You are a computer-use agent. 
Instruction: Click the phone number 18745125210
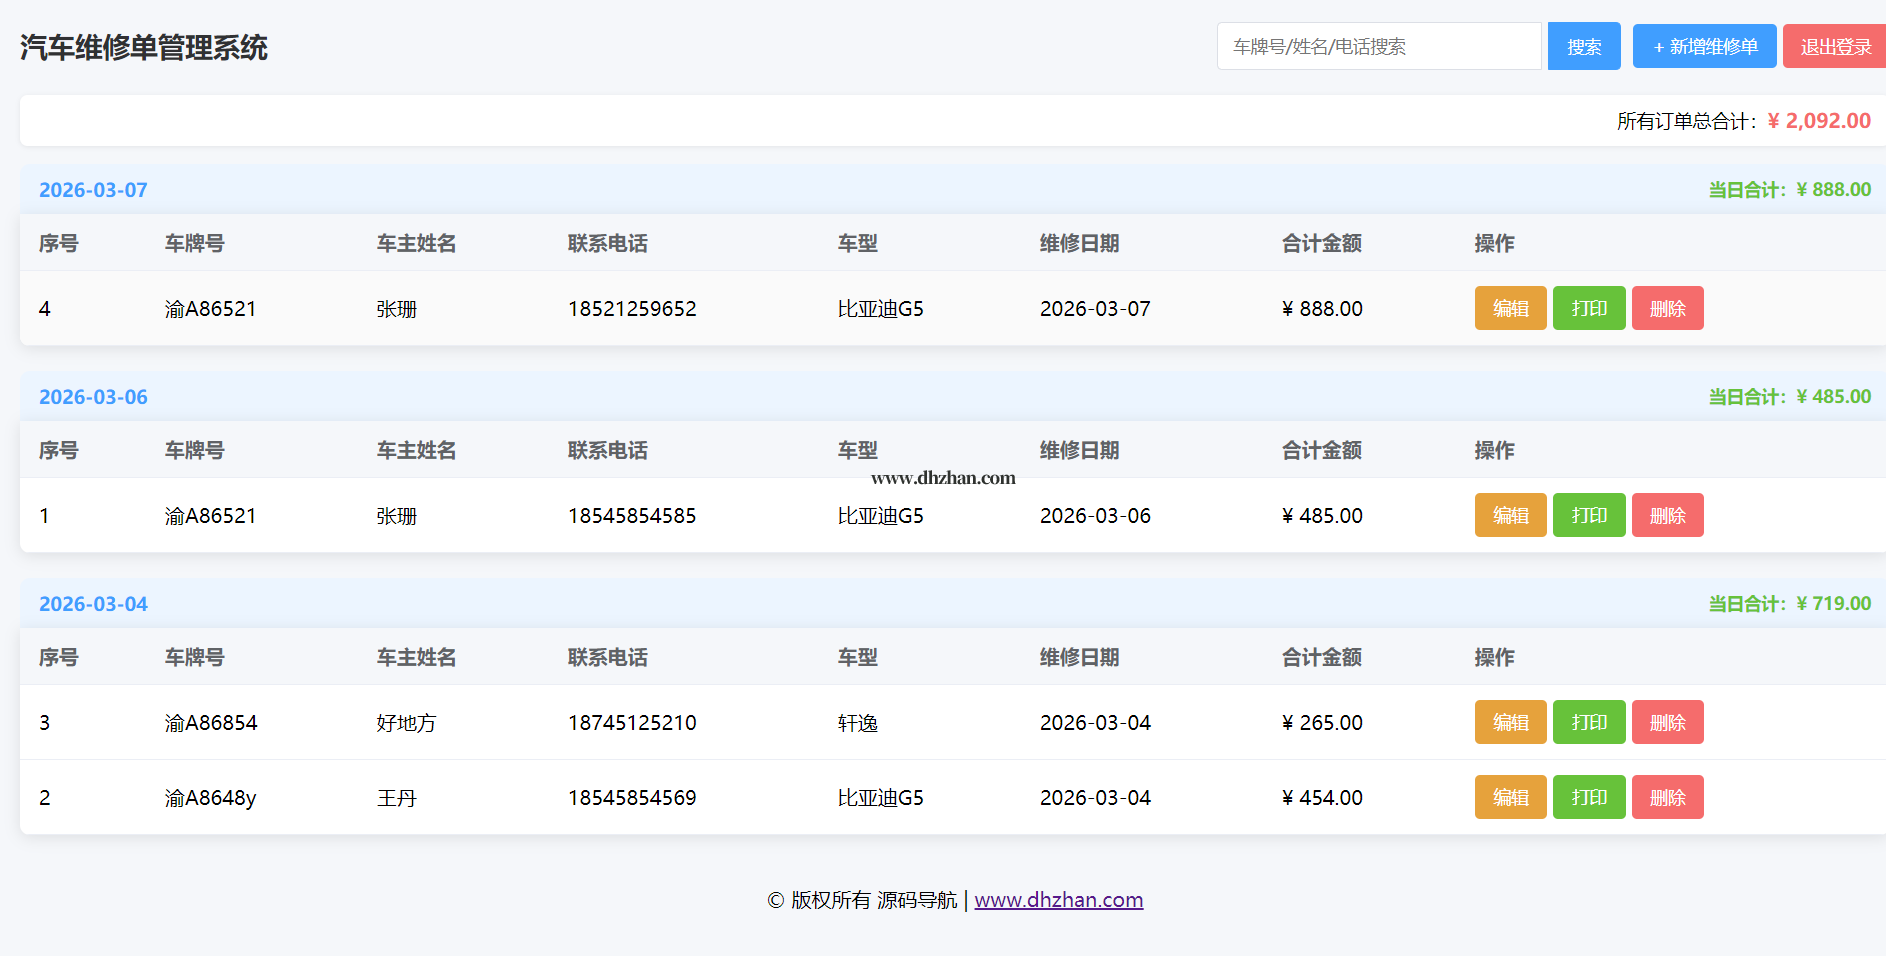pyautogui.click(x=632, y=723)
